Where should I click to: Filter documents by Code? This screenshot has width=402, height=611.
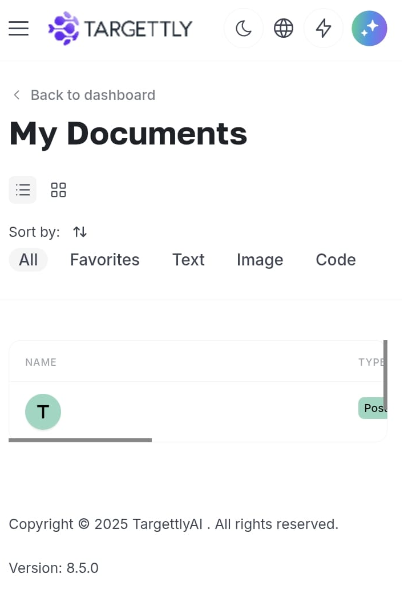coord(336,260)
